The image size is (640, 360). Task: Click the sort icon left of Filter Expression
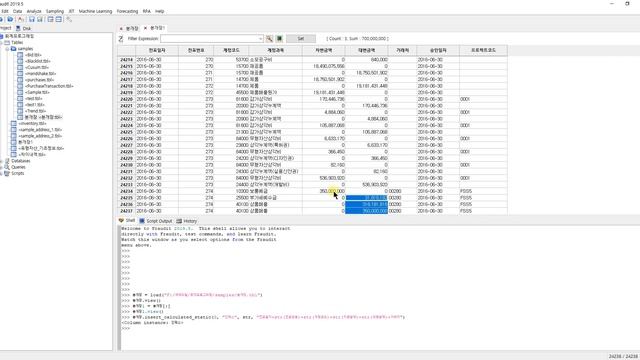click(121, 38)
